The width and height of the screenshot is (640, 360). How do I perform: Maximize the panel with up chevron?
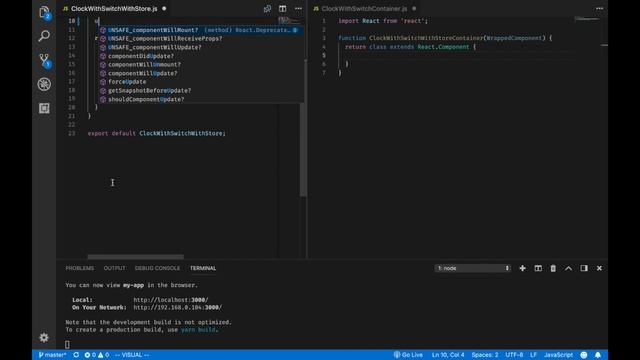tap(569, 268)
